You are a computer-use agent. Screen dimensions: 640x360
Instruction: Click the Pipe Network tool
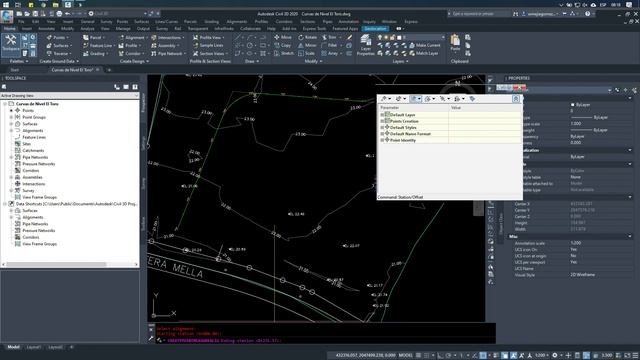point(169,53)
